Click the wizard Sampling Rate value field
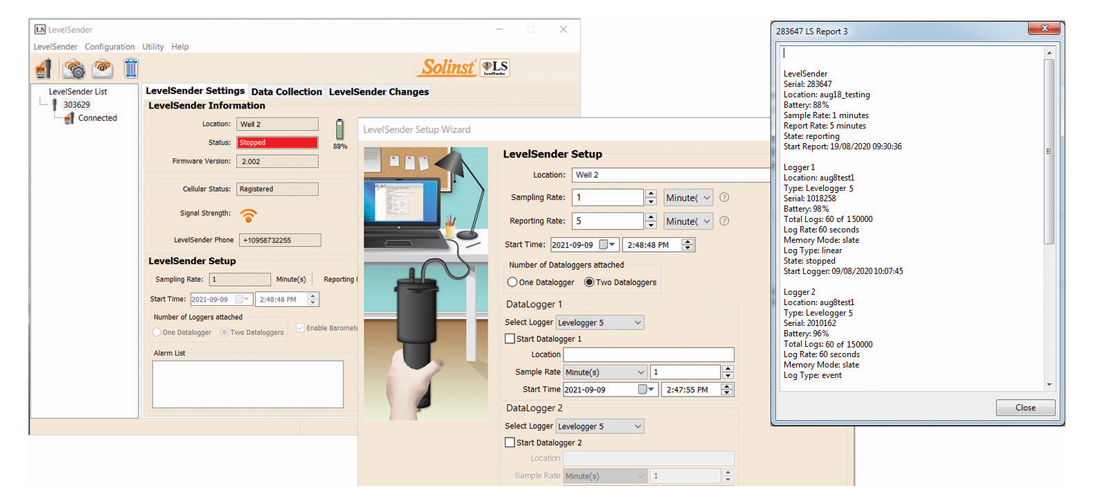The image size is (1100, 497). coord(608,198)
